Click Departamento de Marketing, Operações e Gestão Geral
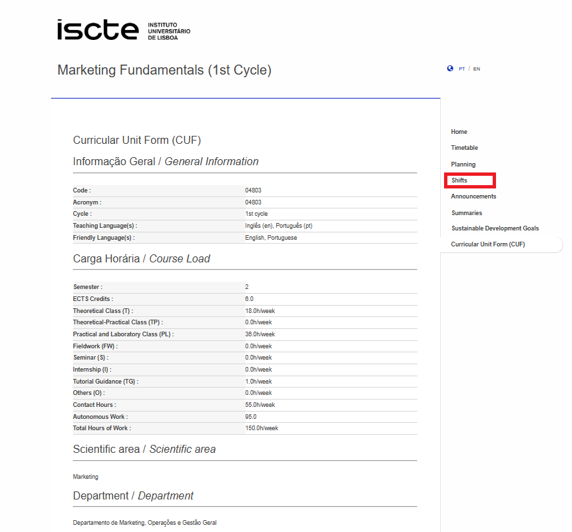 pyautogui.click(x=145, y=523)
